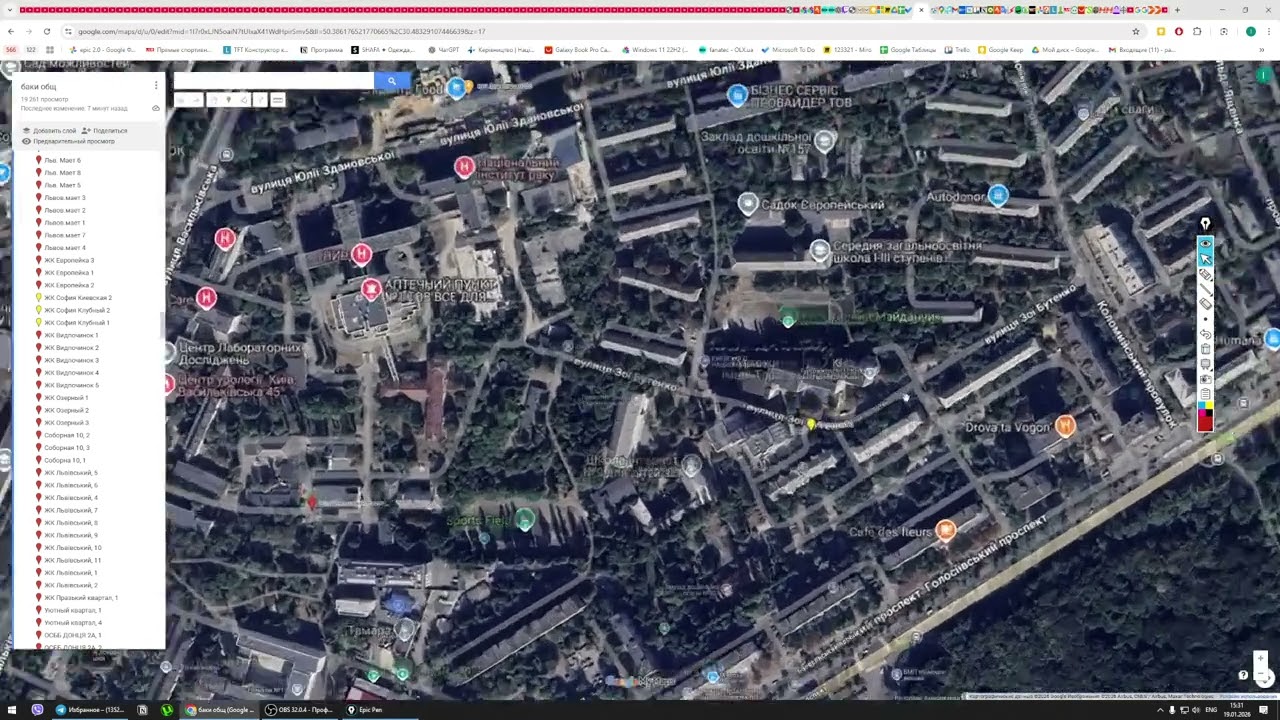1280x720 pixels.
Task: Select ЖК Львівський, 10 item
Action: tap(73, 548)
